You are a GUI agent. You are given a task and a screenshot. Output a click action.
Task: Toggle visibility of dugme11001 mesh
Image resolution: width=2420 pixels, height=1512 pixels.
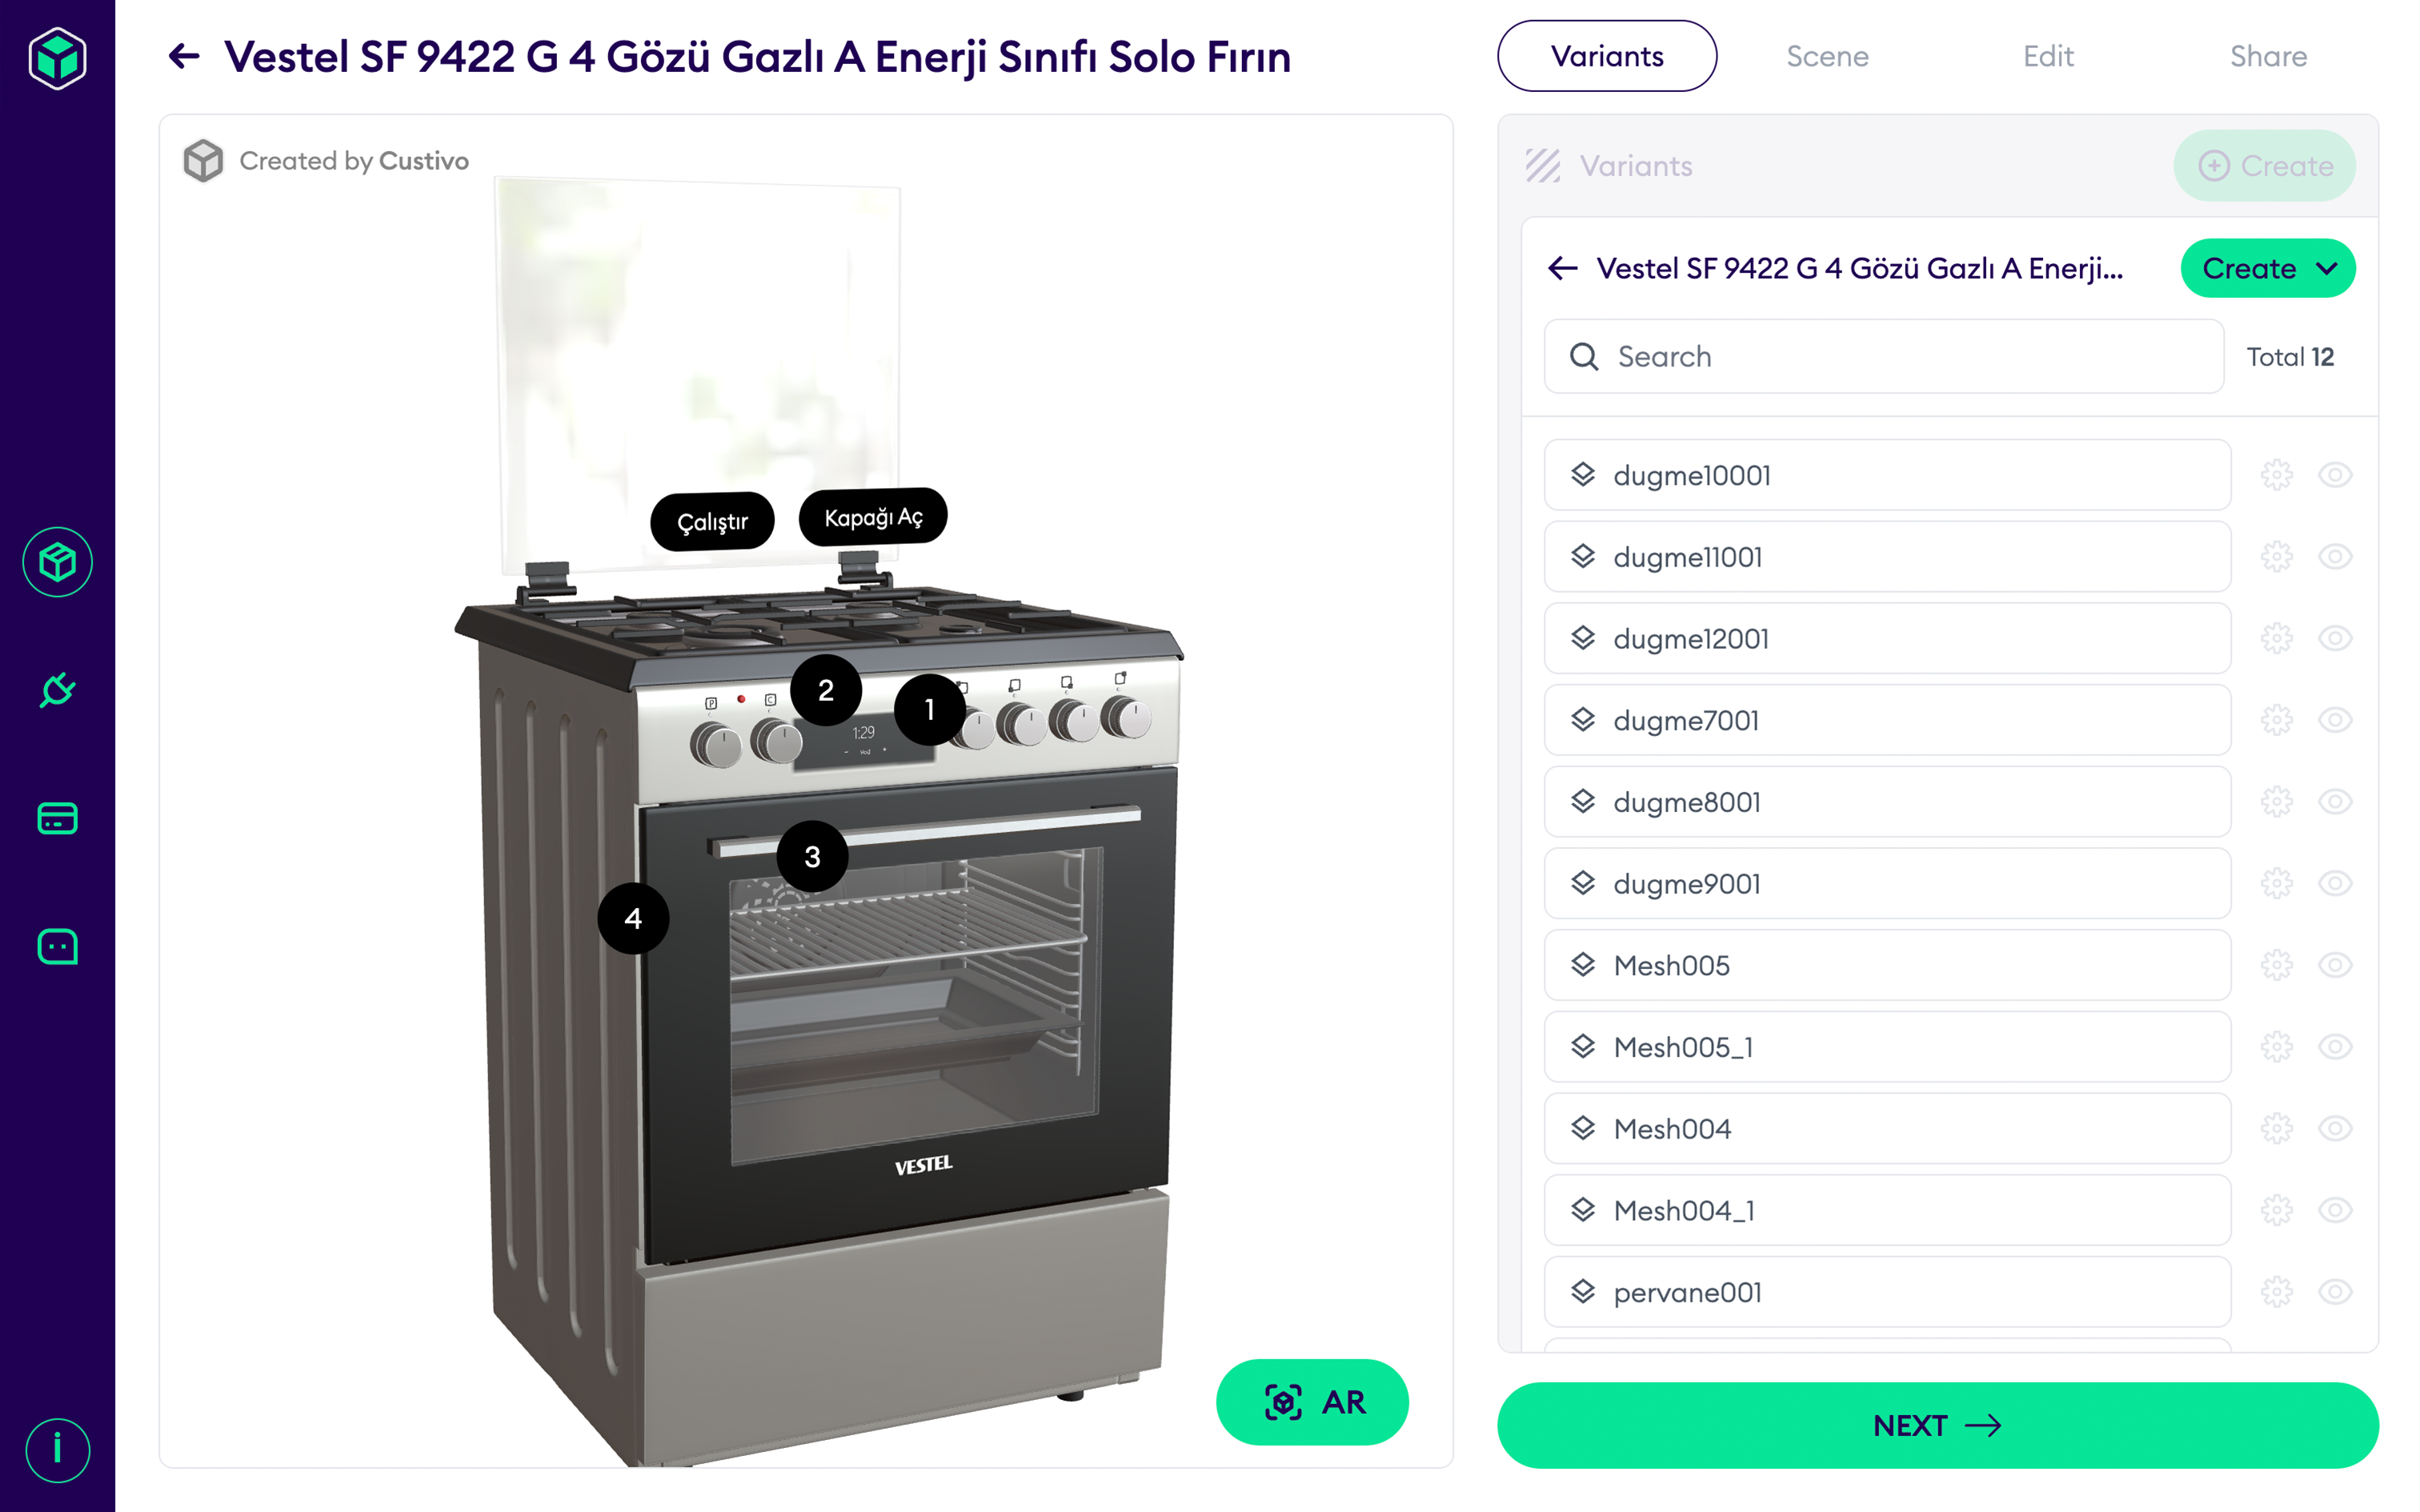2335,557
